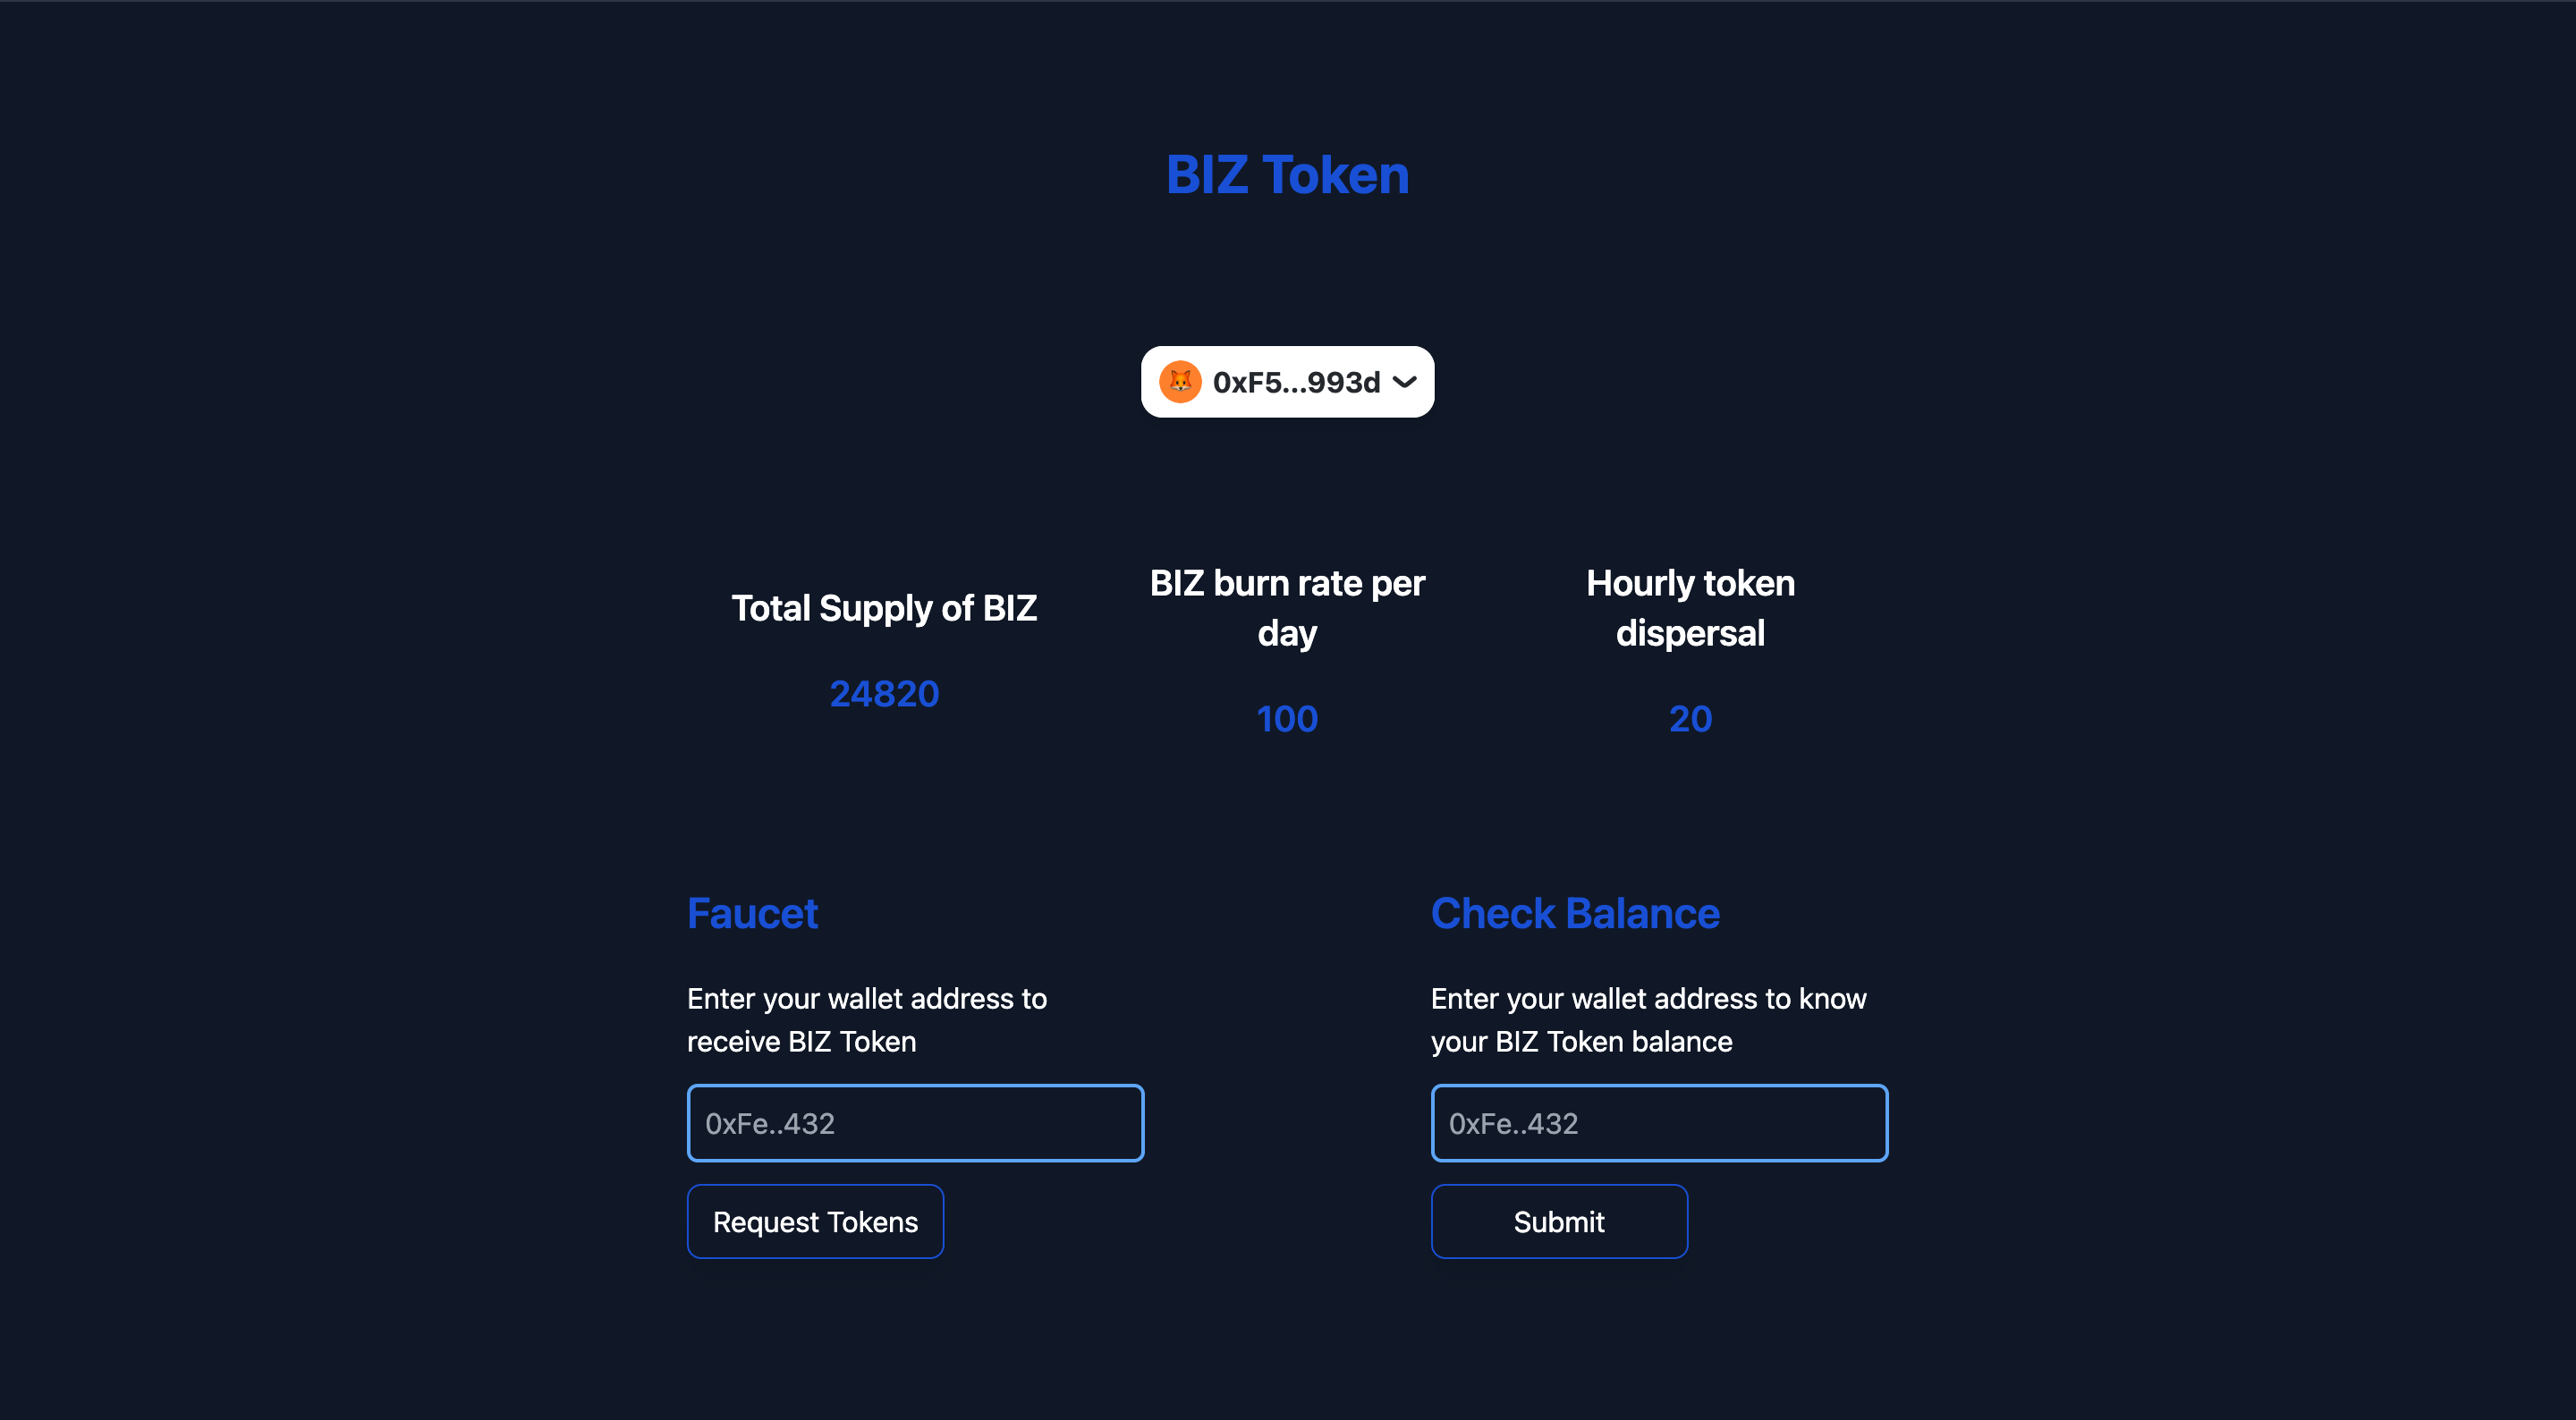Viewport: 2576px width, 1420px height.
Task: Click the Request Tokens button
Action: tap(815, 1221)
